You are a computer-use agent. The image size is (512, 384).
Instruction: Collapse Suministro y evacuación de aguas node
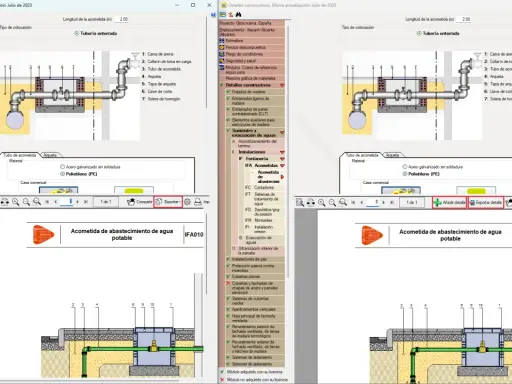(x=282, y=133)
